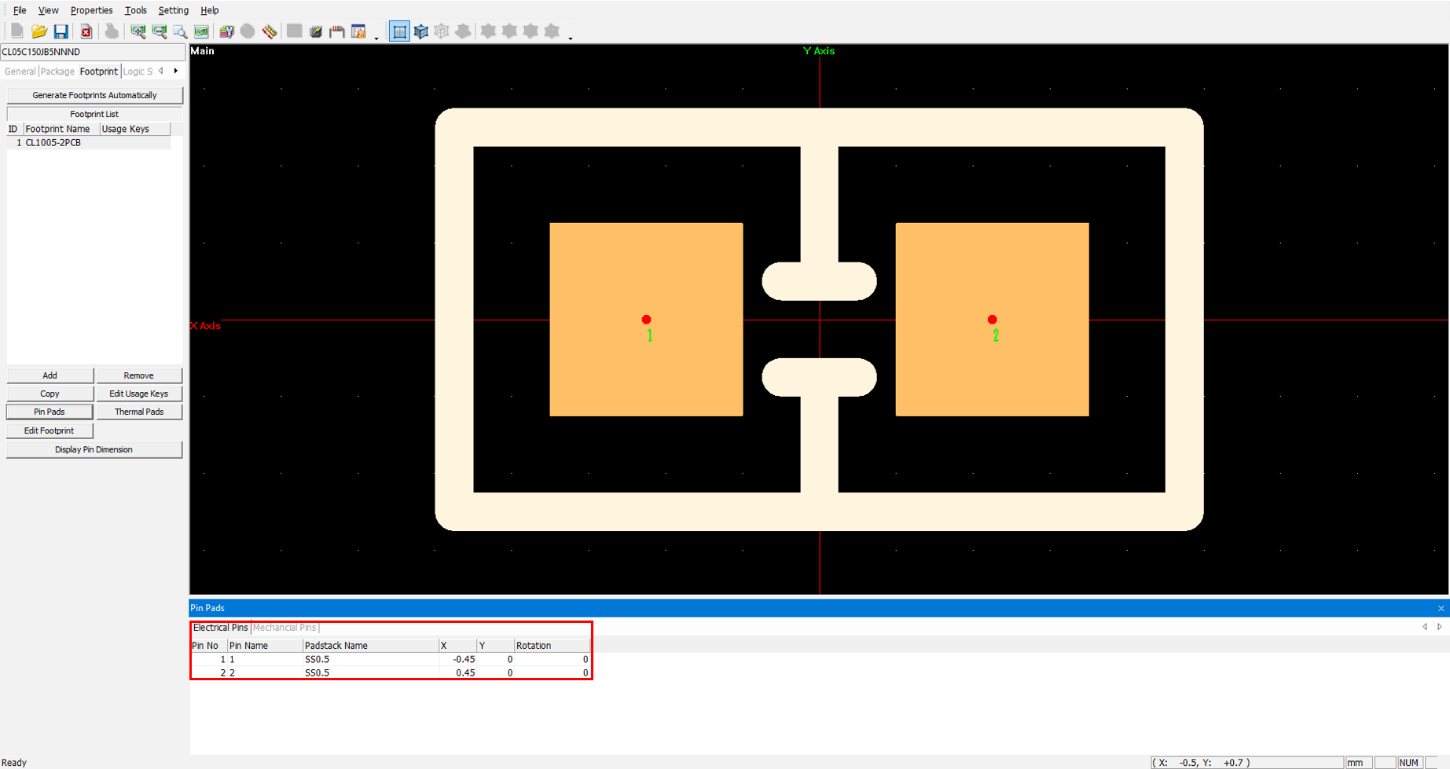Open the Setting menu

pos(173,10)
